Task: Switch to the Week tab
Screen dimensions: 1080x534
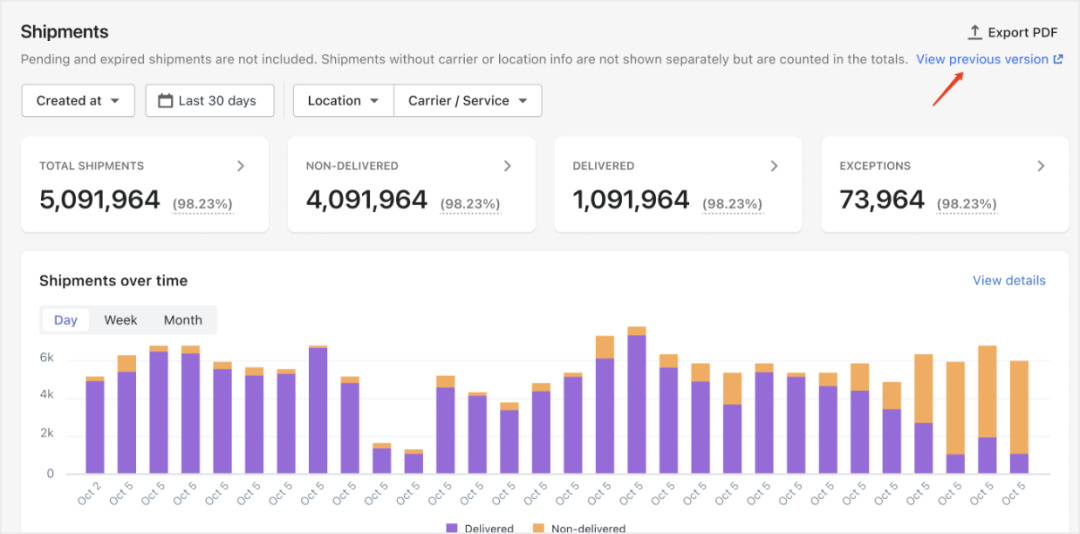Action: pos(121,320)
